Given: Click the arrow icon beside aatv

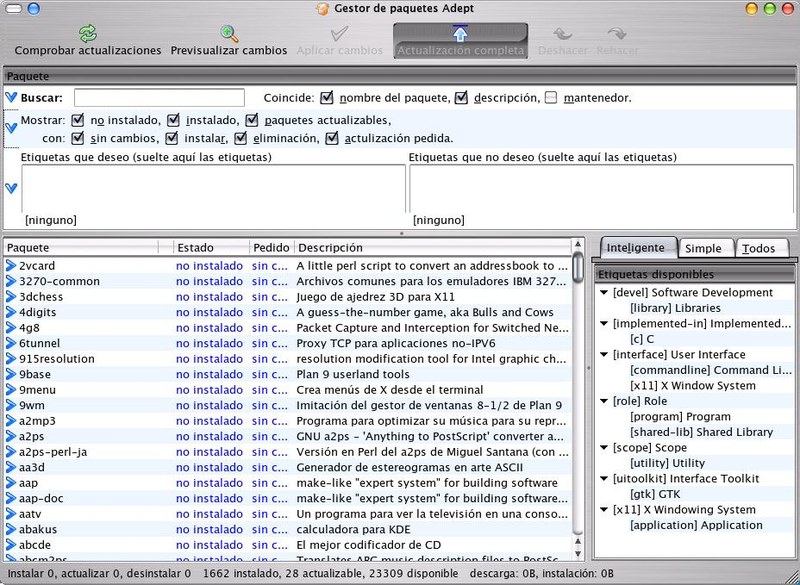Looking at the screenshot, I should [11, 514].
